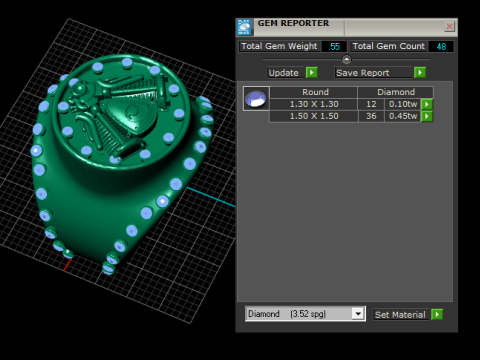Click the green arrow next to Update
This screenshot has height=360, width=480.
312,72
